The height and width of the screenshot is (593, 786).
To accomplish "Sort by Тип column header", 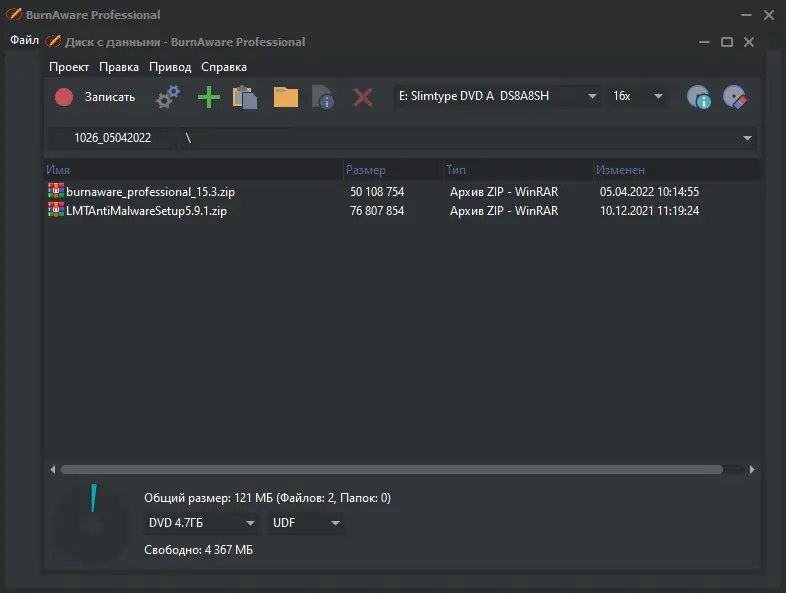I will 518,170.
